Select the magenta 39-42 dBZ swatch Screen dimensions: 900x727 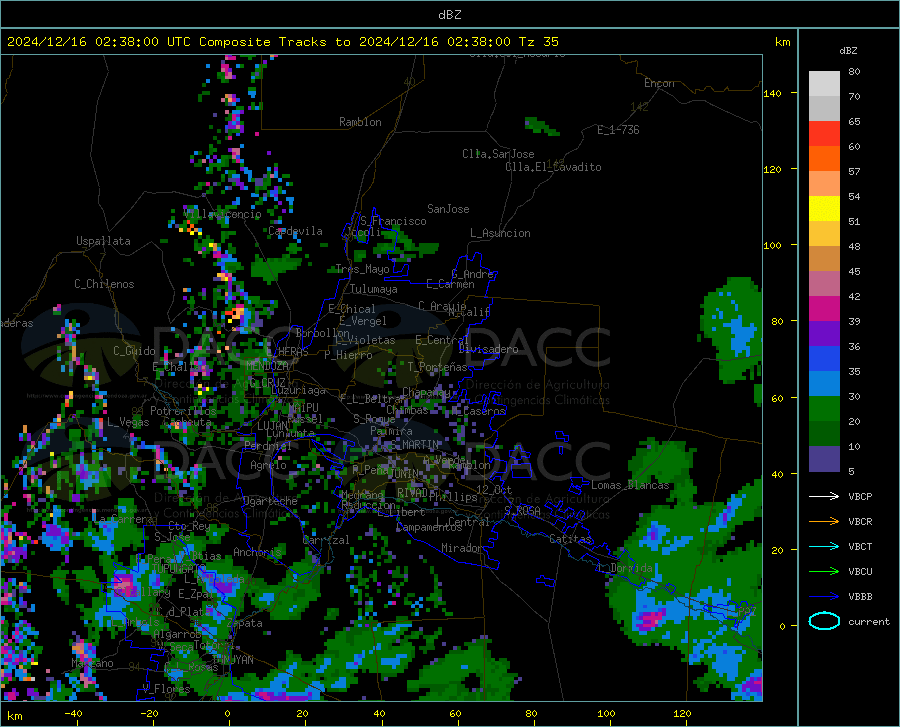(x=824, y=309)
